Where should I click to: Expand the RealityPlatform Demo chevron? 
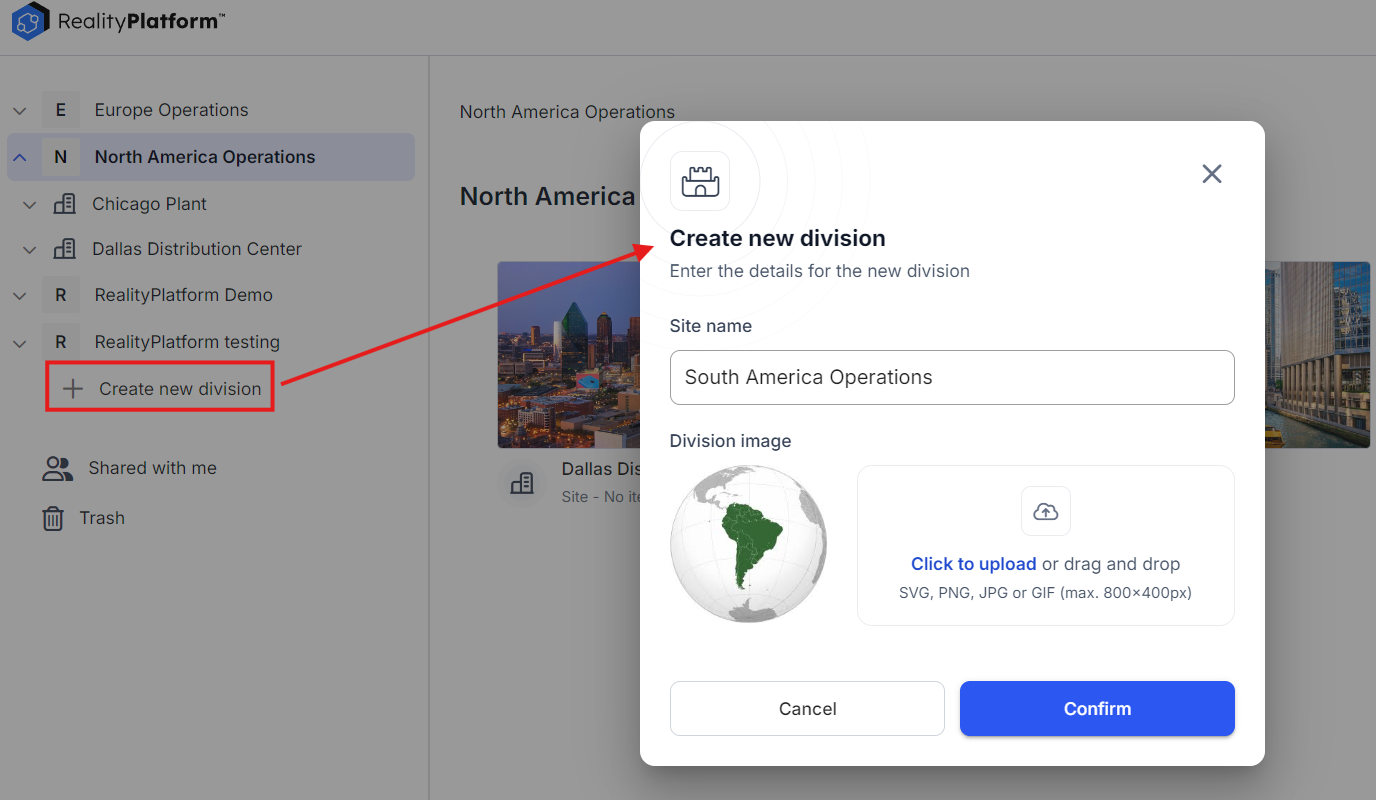click(20, 296)
